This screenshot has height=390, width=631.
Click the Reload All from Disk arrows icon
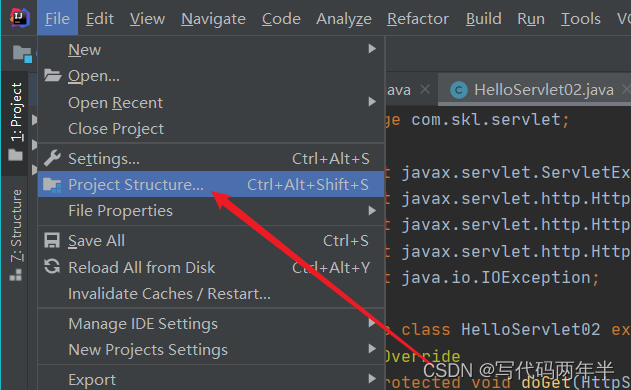point(52,267)
